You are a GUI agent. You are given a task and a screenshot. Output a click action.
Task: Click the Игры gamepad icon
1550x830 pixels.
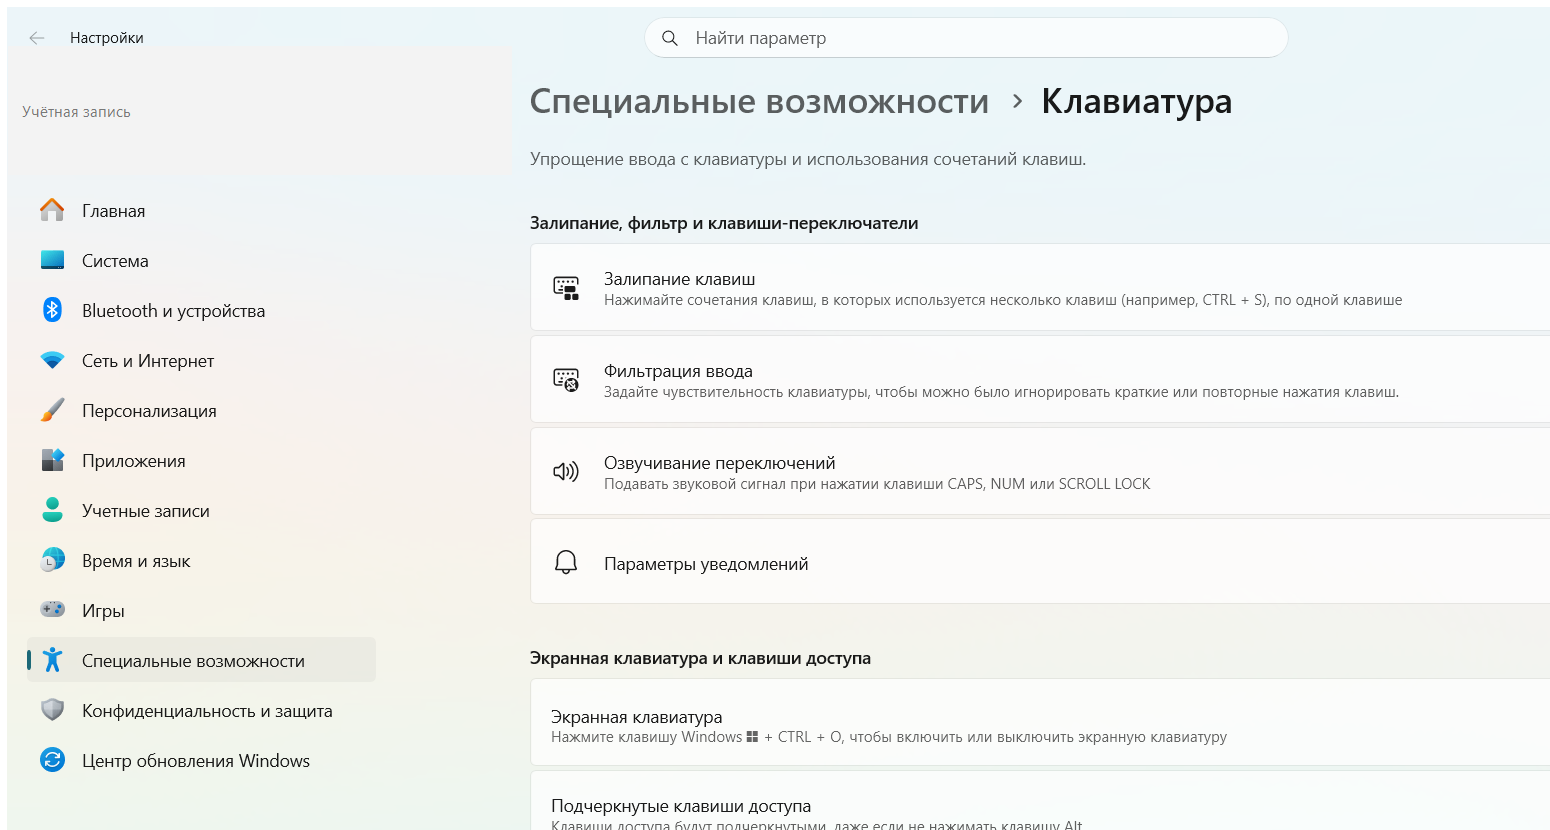point(52,609)
